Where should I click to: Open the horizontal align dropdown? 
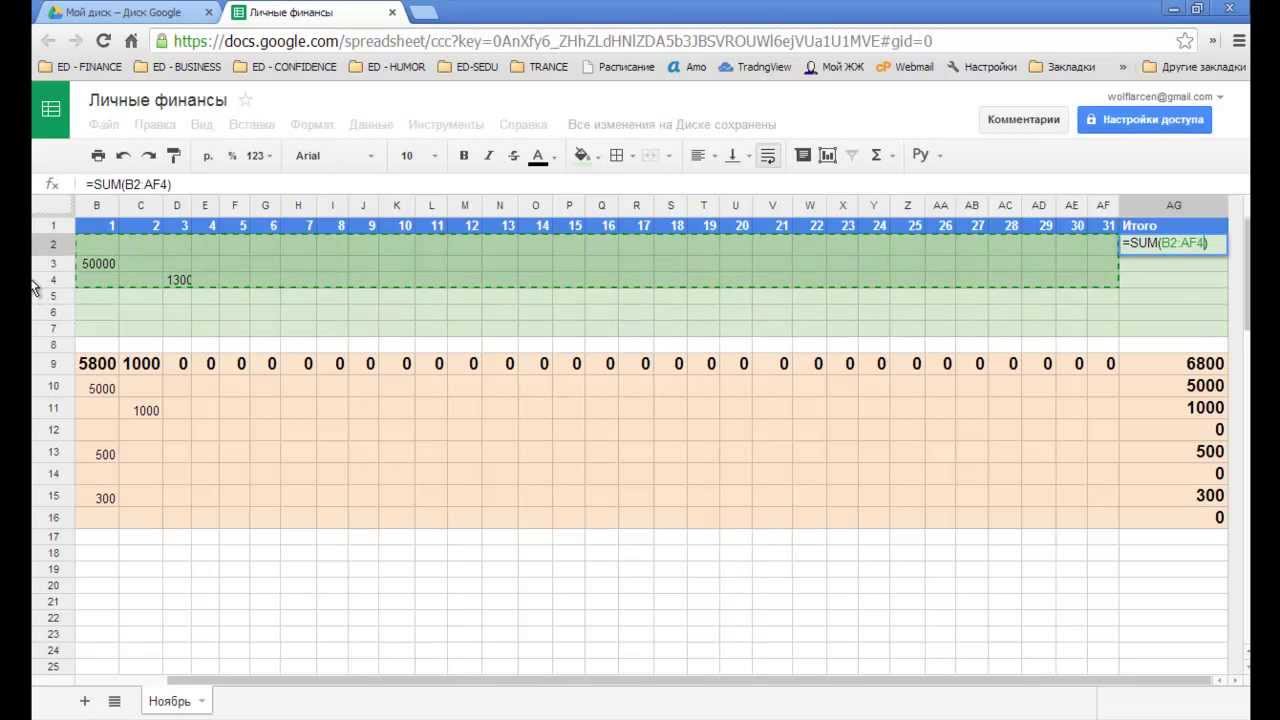[x=703, y=156]
